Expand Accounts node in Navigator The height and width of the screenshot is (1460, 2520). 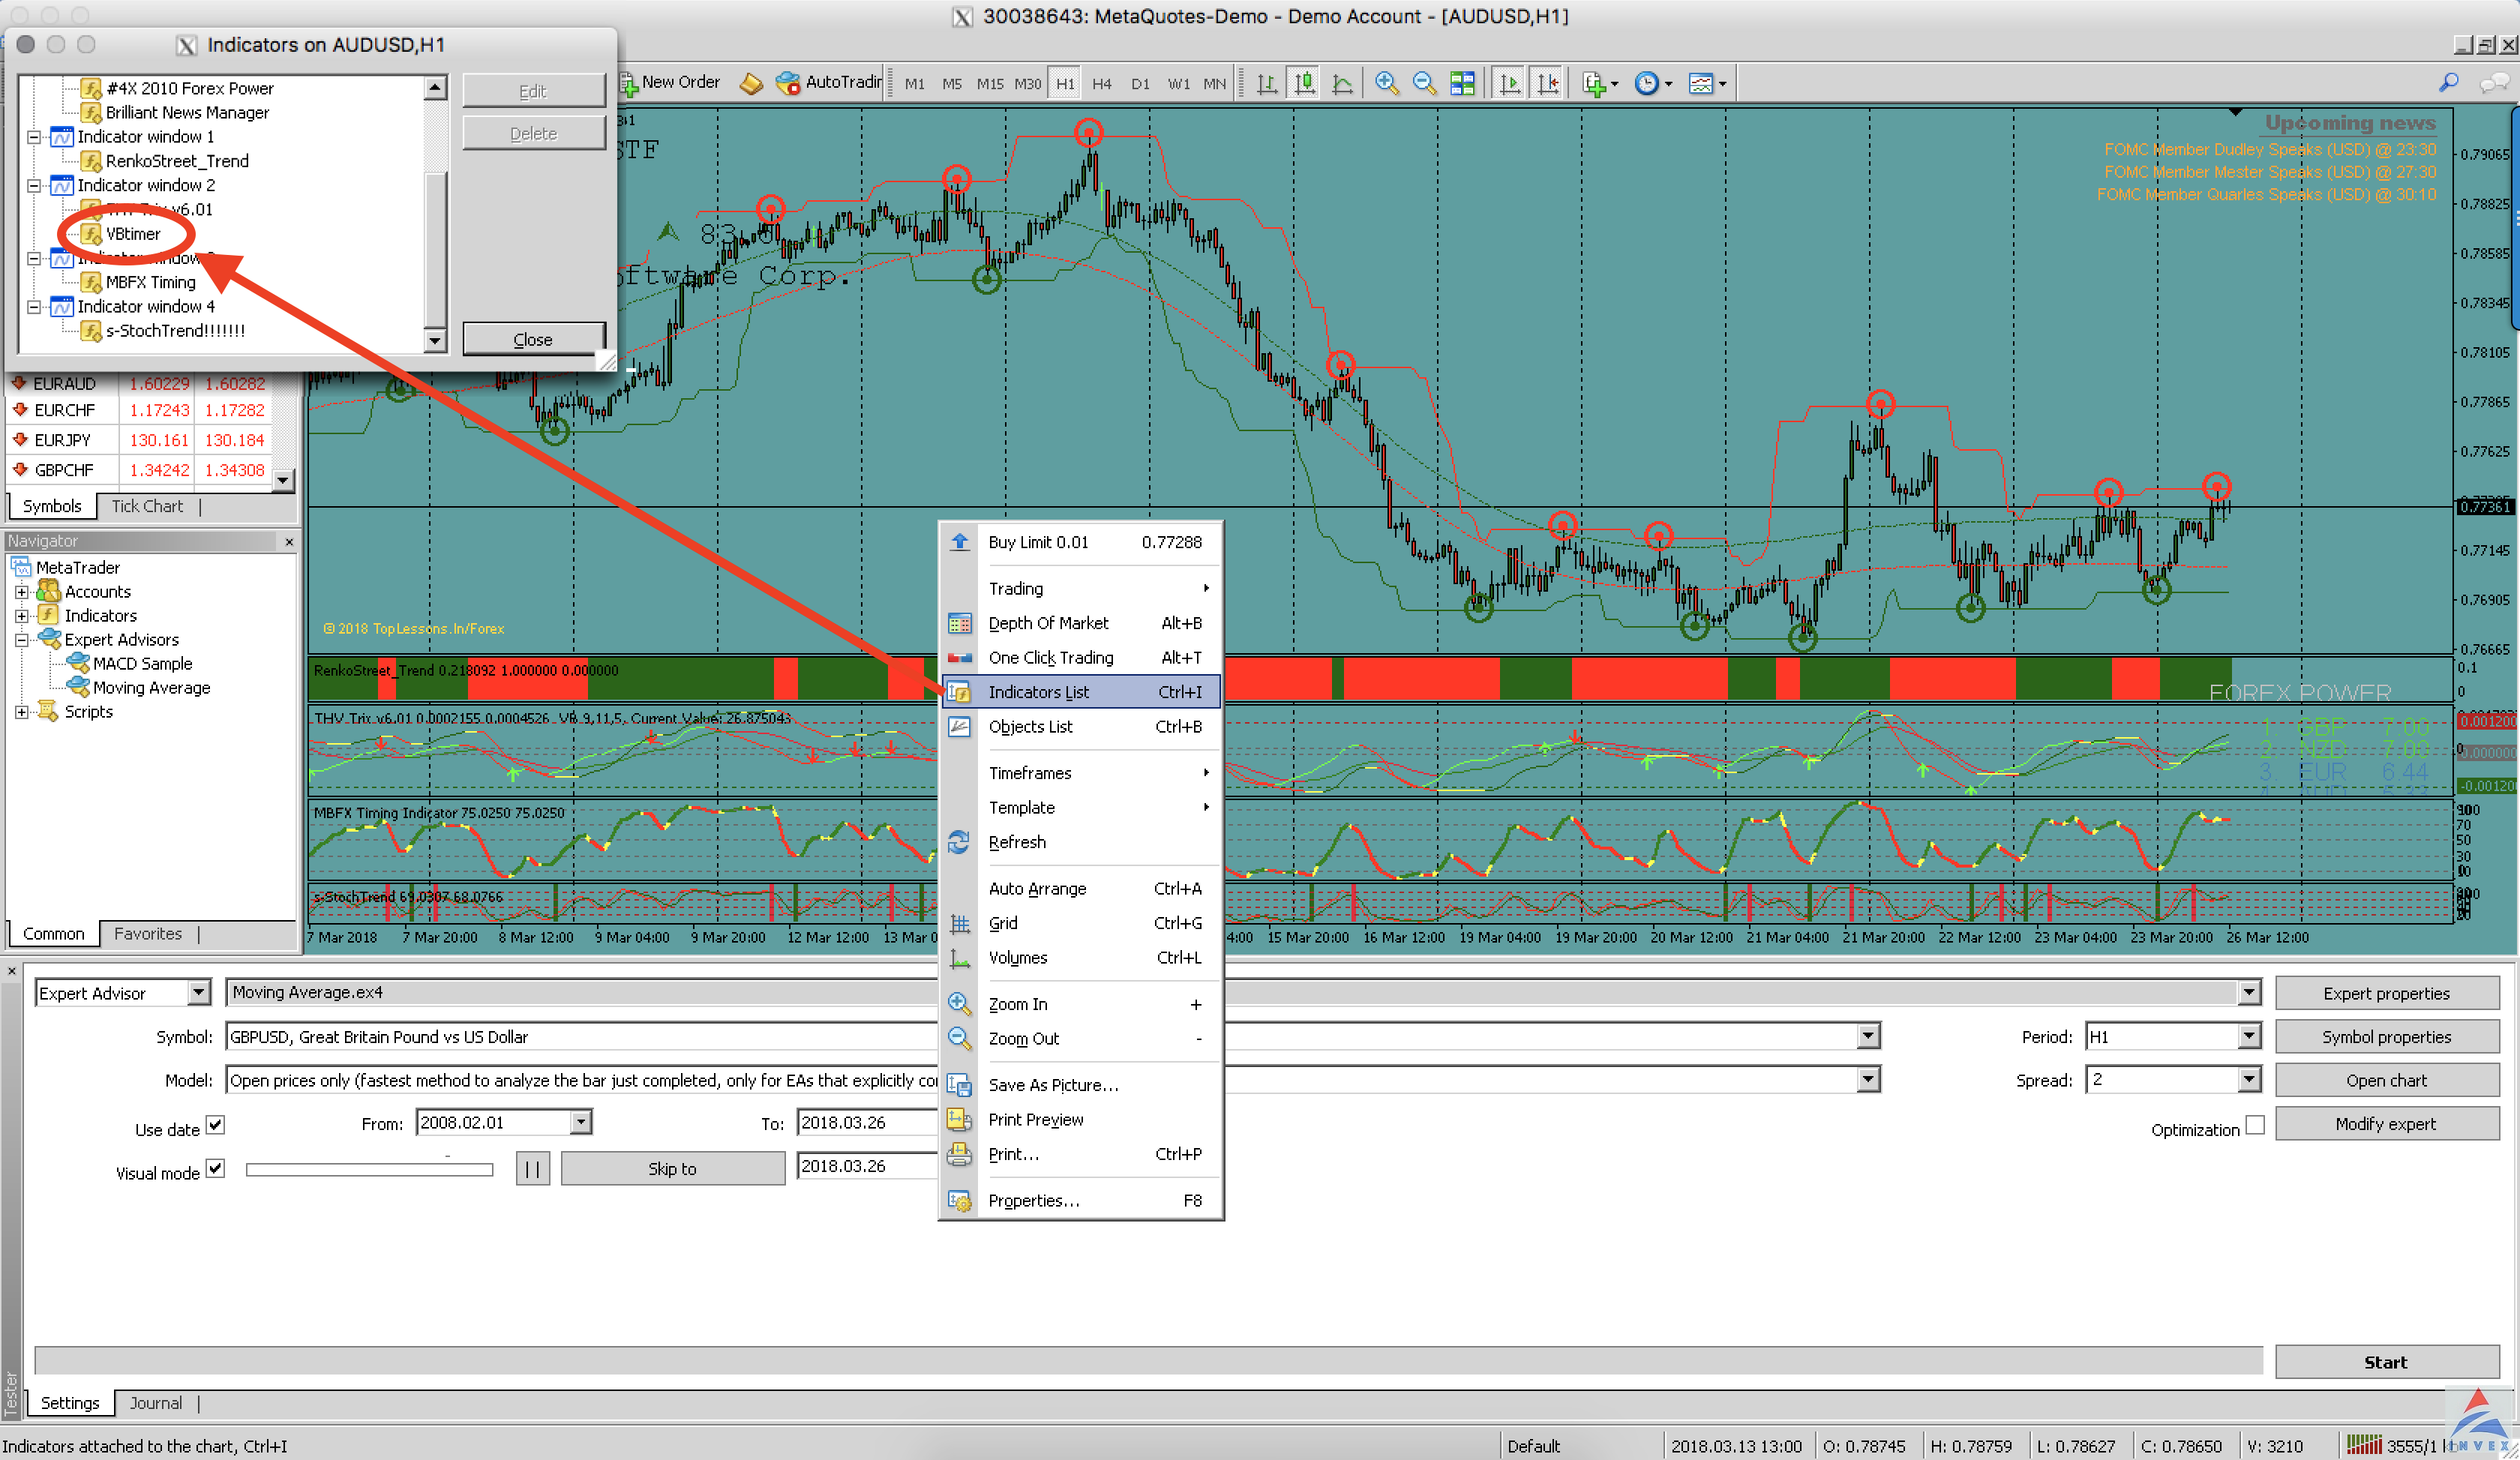click(x=21, y=592)
